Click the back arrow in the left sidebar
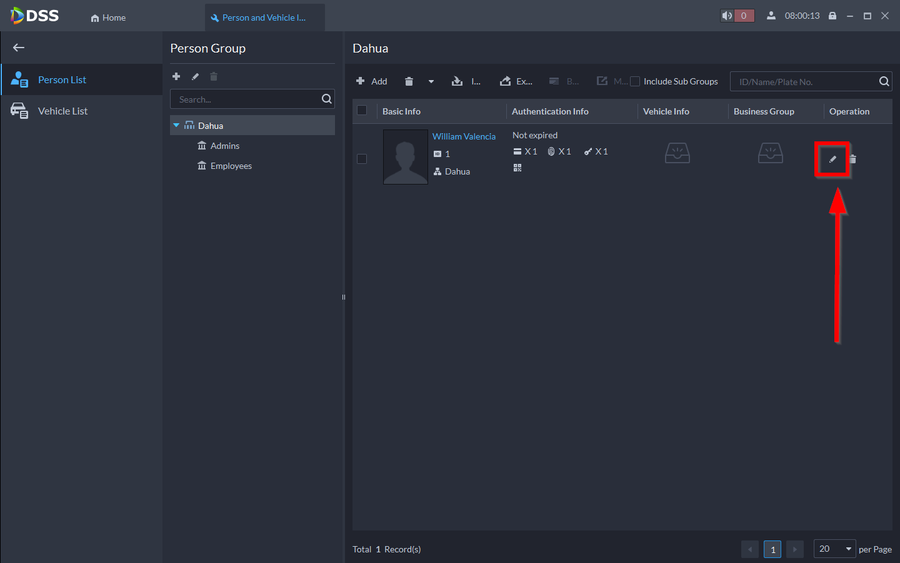900x563 pixels. tap(18, 48)
